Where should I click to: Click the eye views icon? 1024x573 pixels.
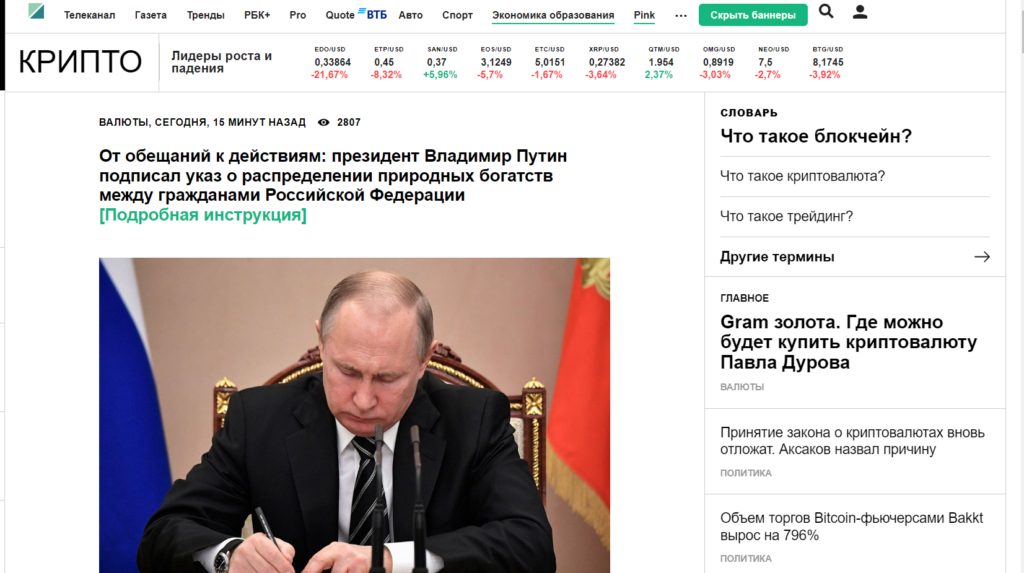click(323, 122)
